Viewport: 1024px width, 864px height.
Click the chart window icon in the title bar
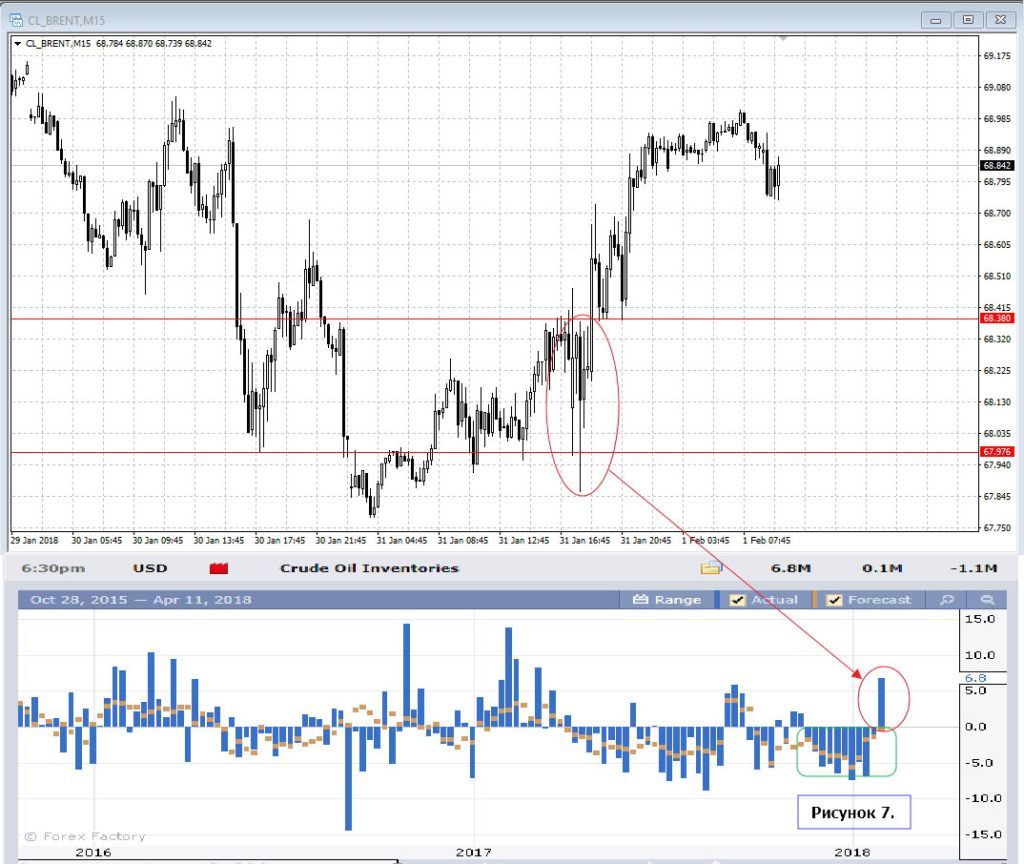pos(17,19)
